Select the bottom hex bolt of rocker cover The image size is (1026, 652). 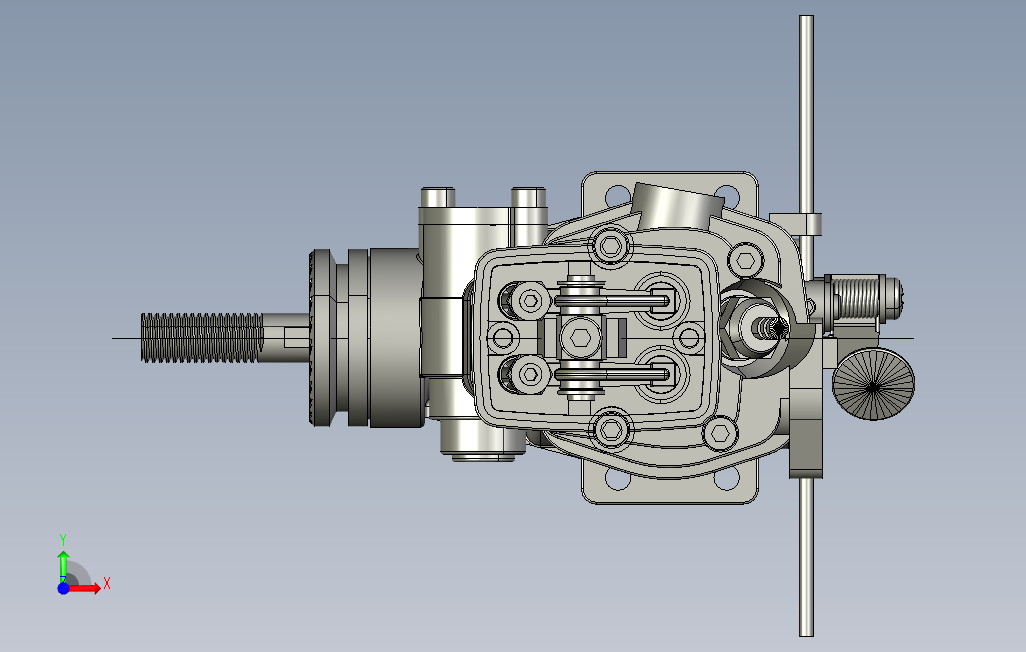611,430
